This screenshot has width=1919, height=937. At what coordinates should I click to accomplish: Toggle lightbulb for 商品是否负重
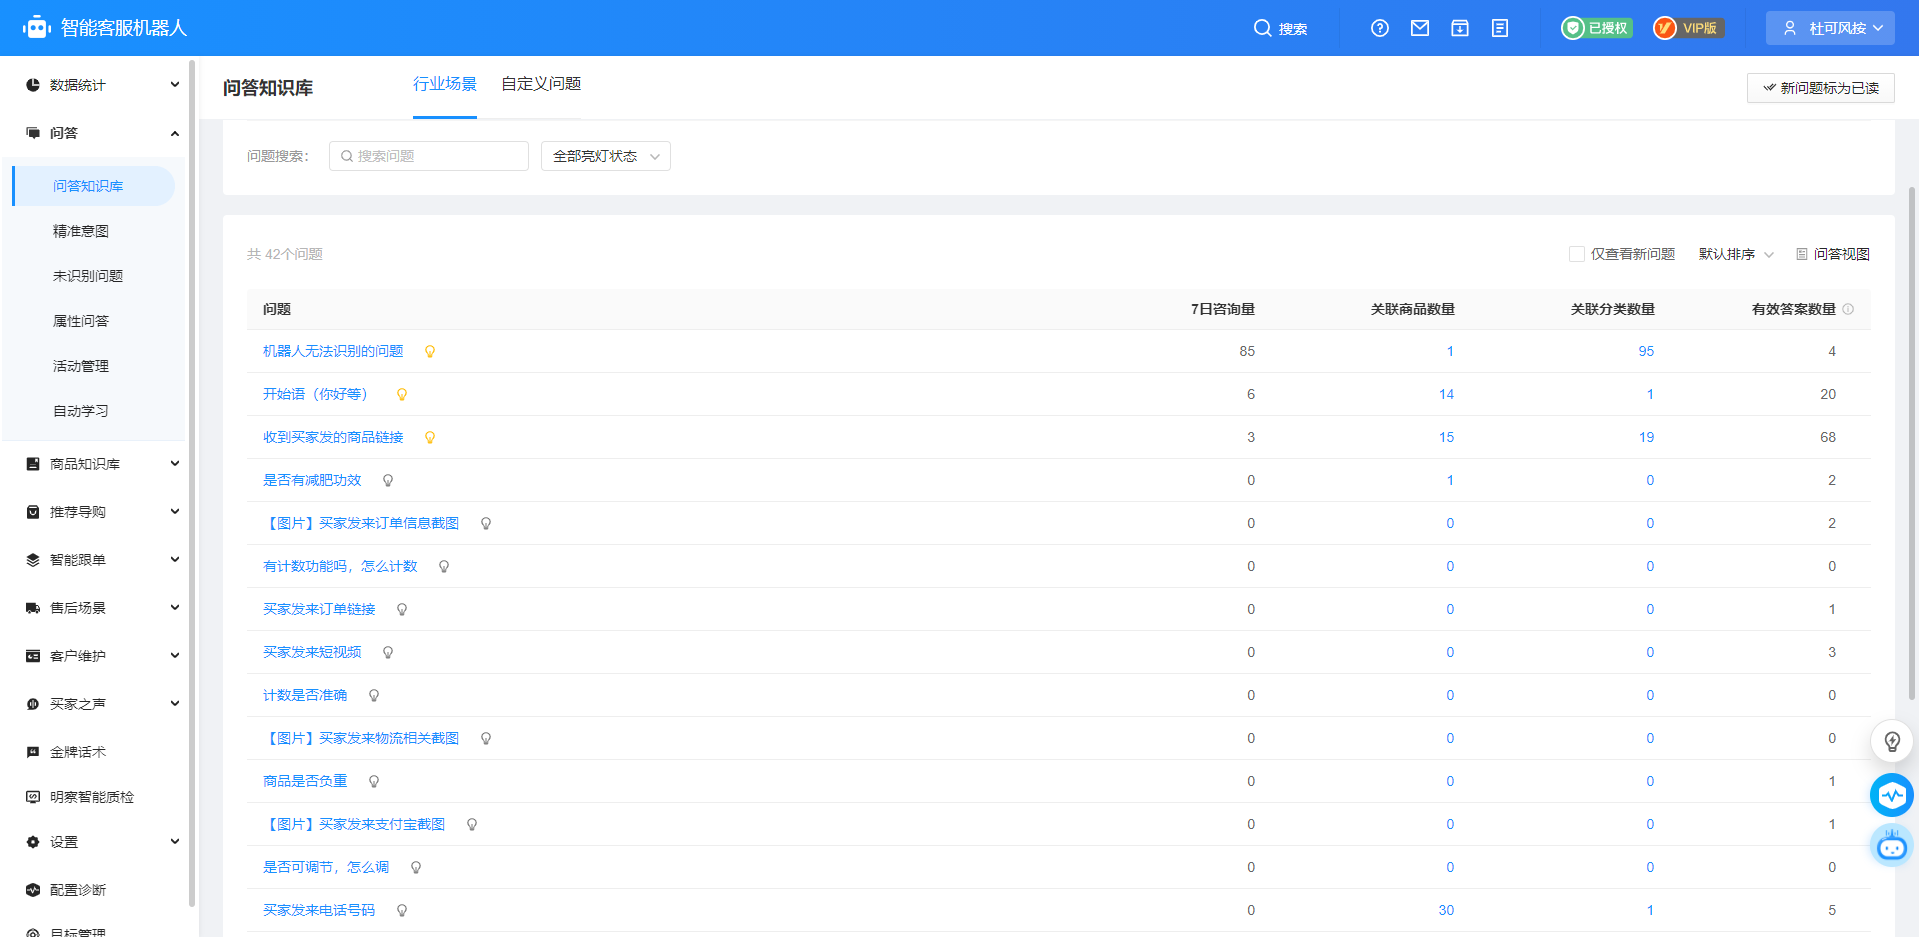coord(374,781)
